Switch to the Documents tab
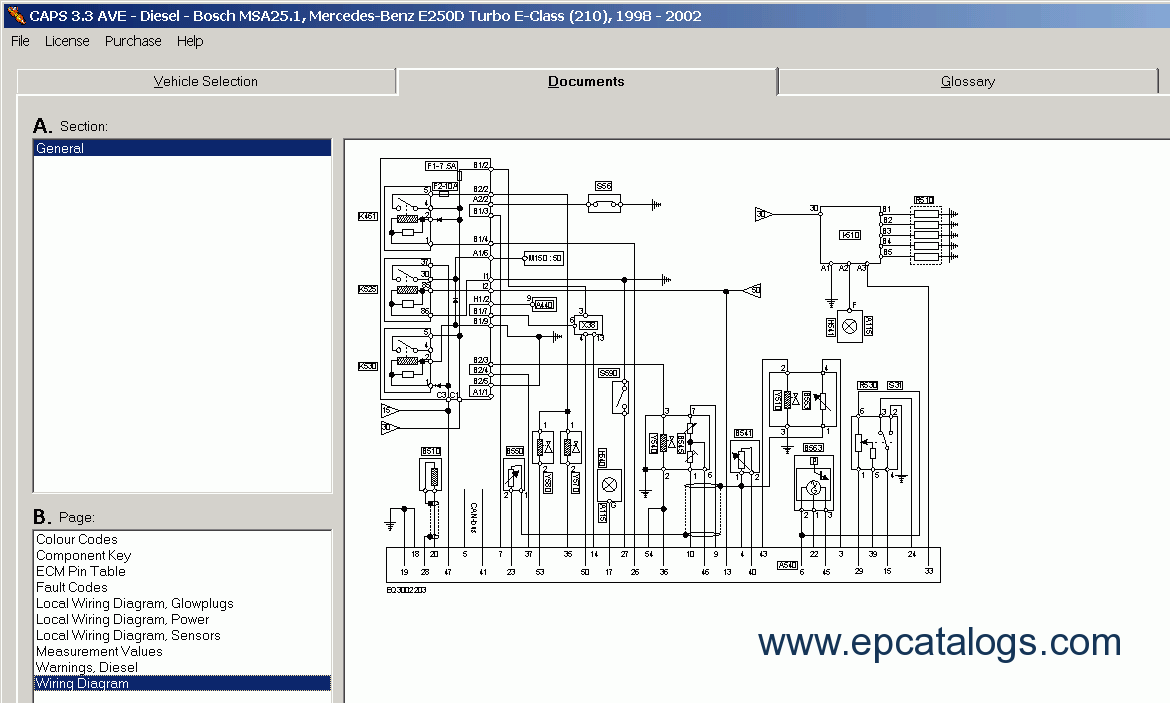1170x703 pixels. [x=586, y=81]
